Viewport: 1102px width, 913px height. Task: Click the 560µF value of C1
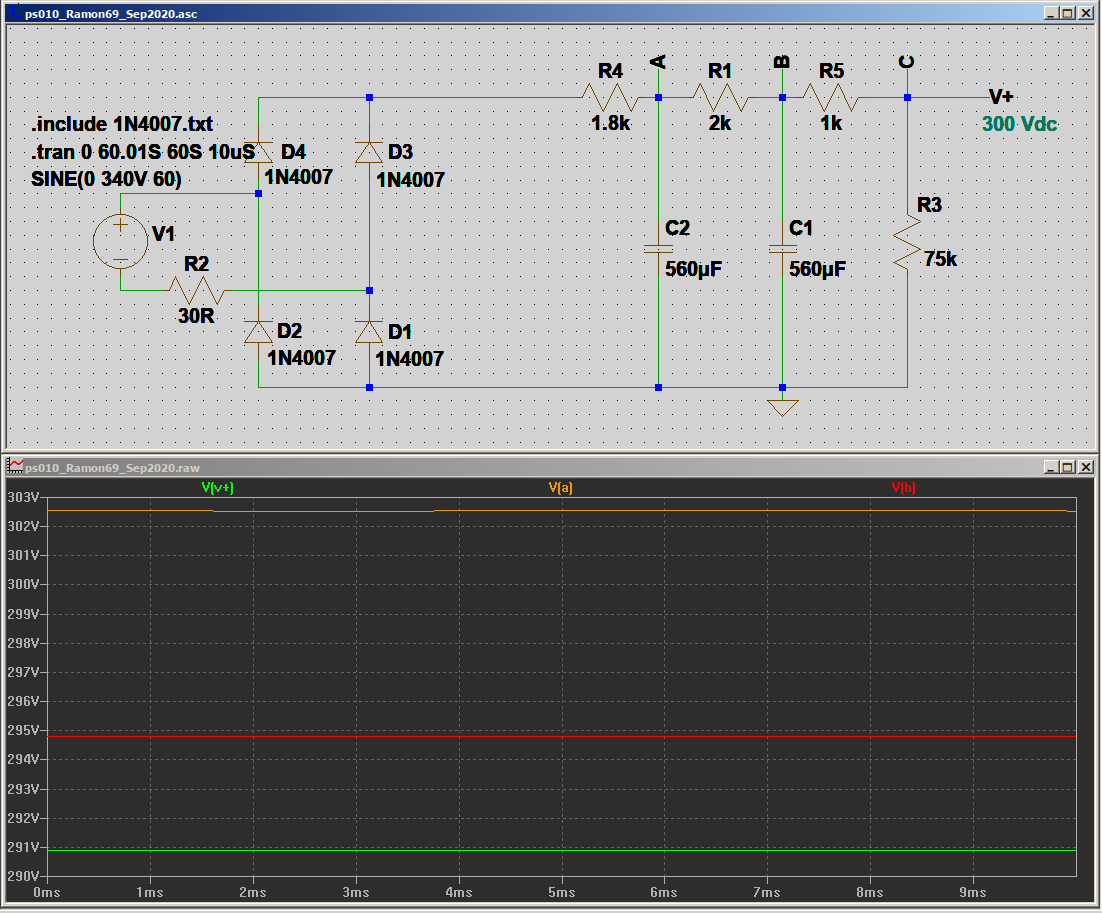tap(817, 269)
